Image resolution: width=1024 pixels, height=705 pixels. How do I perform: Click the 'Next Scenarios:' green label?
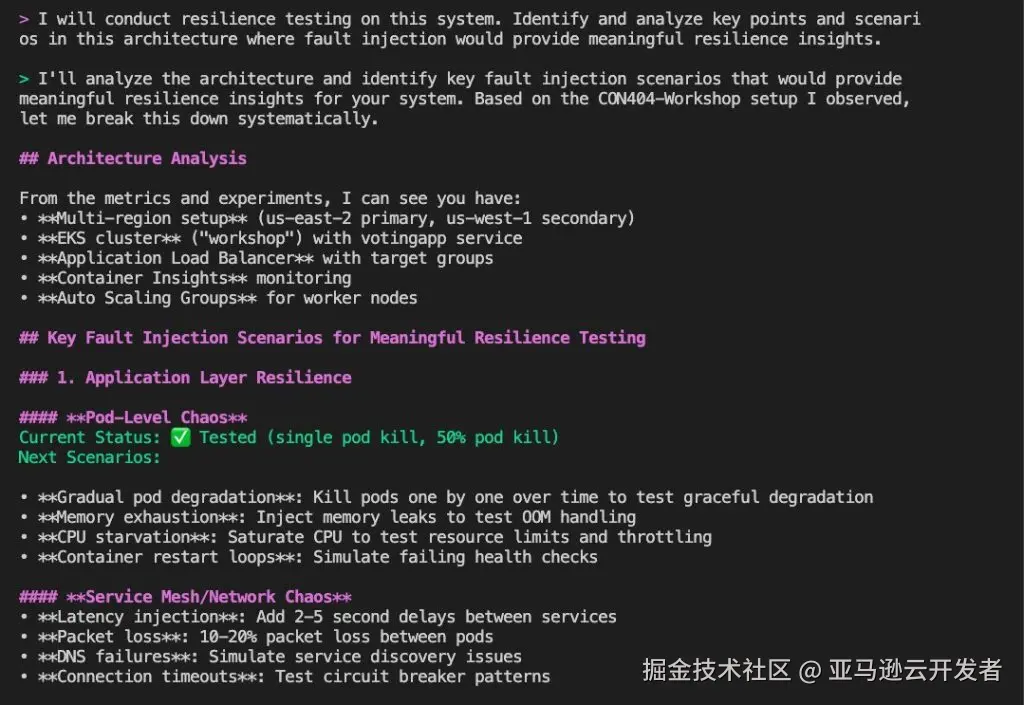(89, 457)
